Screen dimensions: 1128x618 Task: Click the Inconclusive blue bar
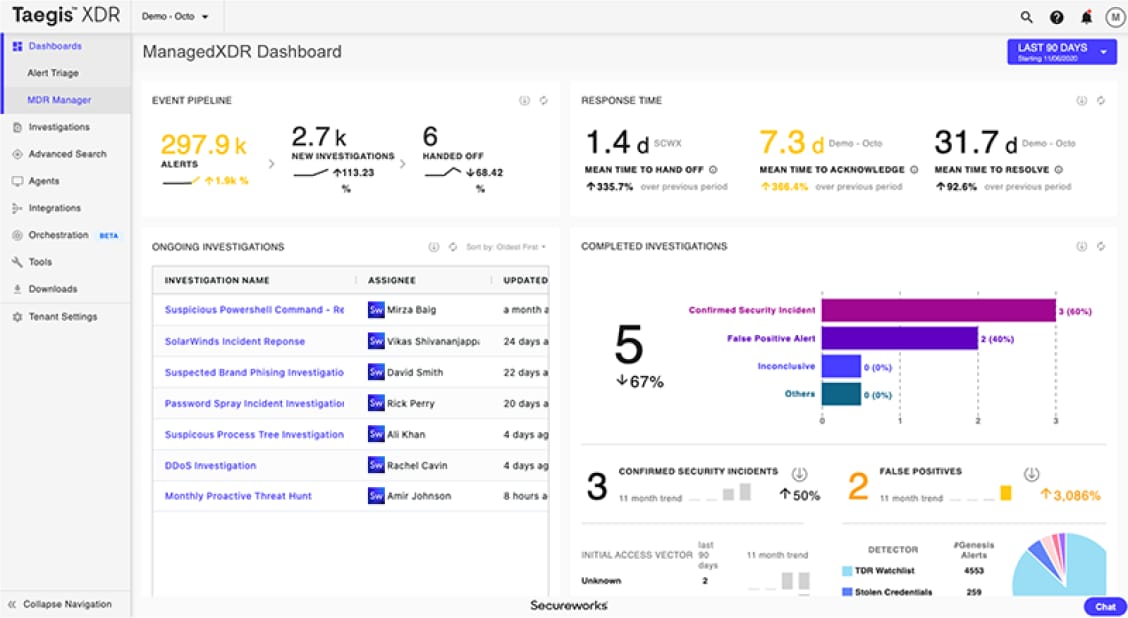click(x=841, y=366)
